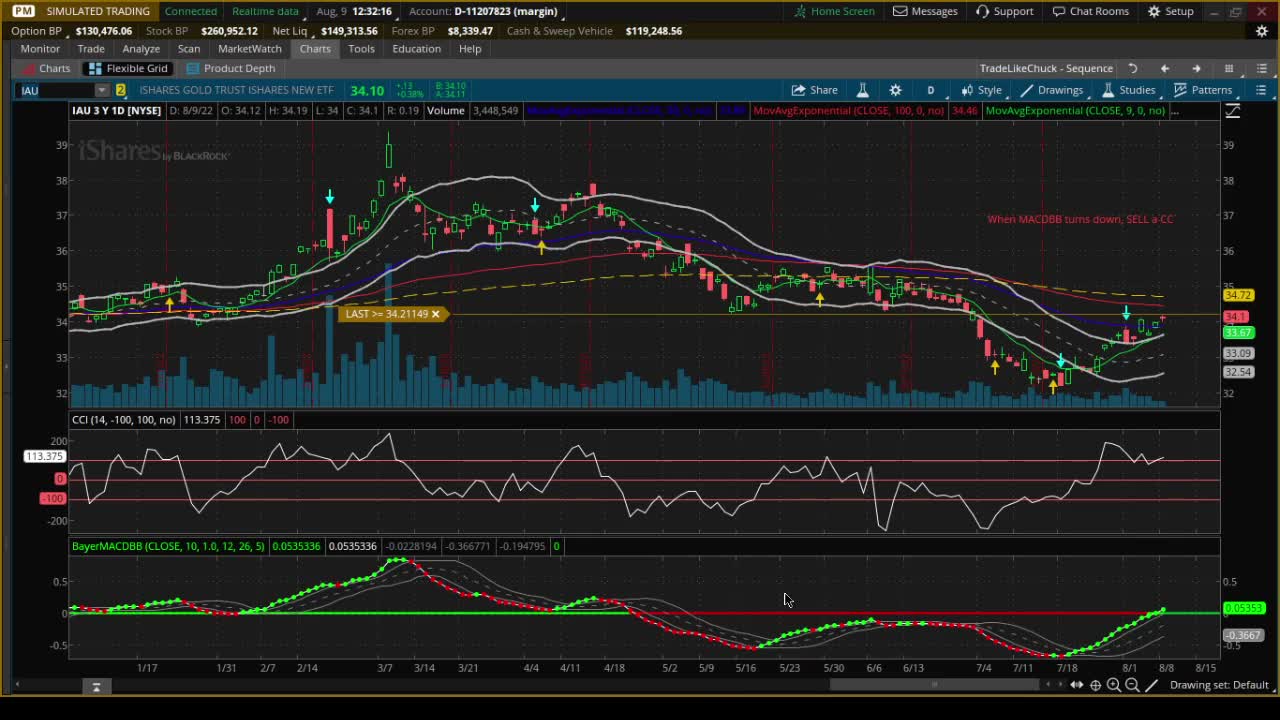Click Realtime data status
The image size is (1280, 720).
265,11
